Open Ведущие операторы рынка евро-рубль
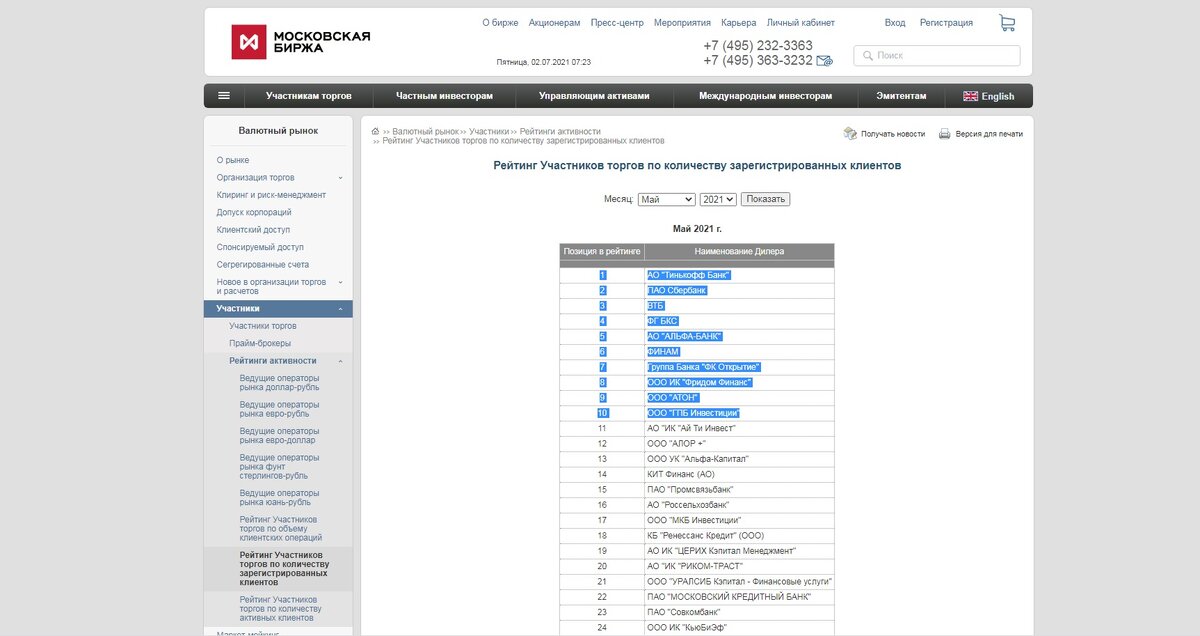 coord(280,409)
